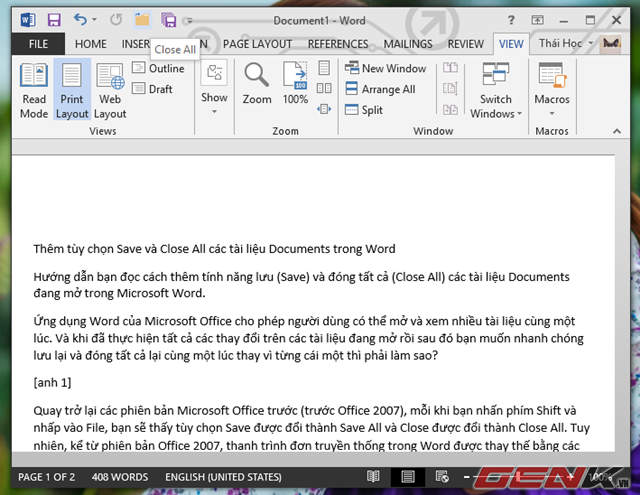
Task: Split the document window
Action: pyautogui.click(x=364, y=110)
